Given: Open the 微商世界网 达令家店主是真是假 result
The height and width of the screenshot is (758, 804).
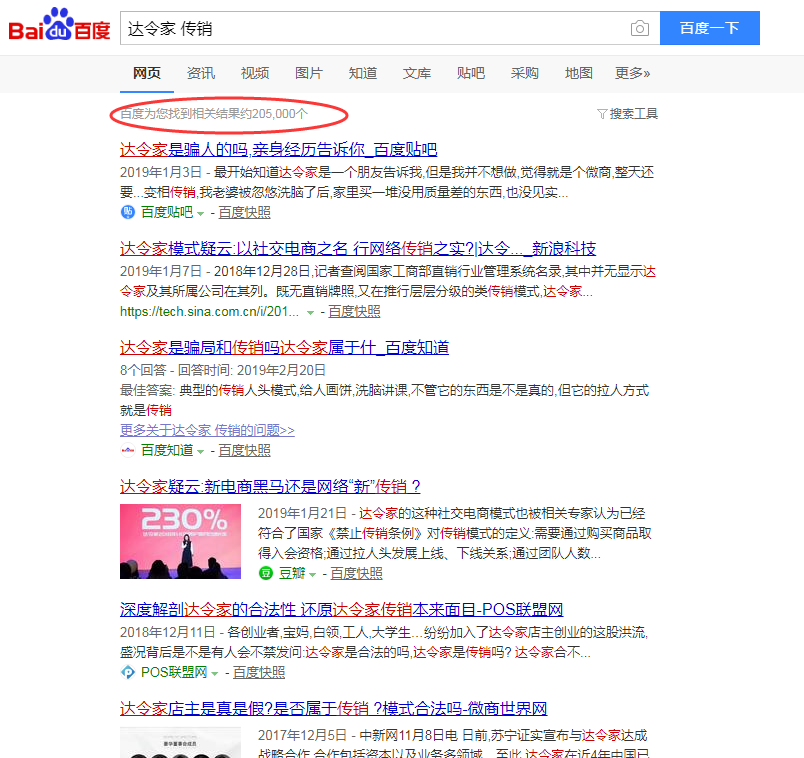Looking at the screenshot, I should [334, 709].
